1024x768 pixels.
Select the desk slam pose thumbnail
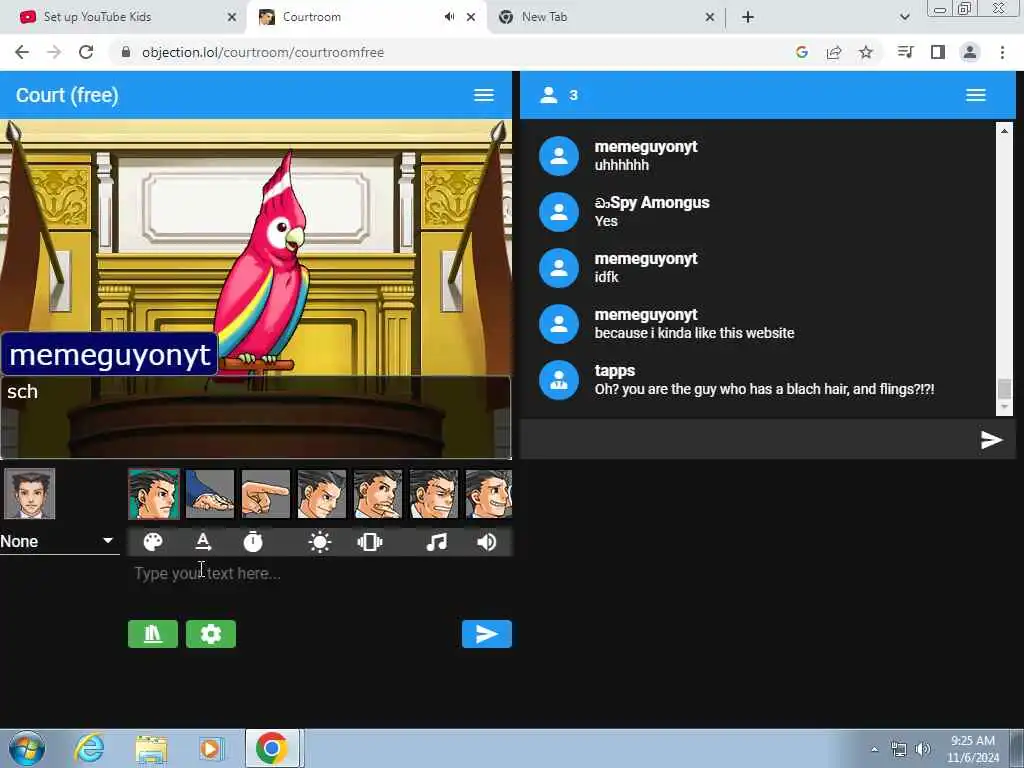210,494
